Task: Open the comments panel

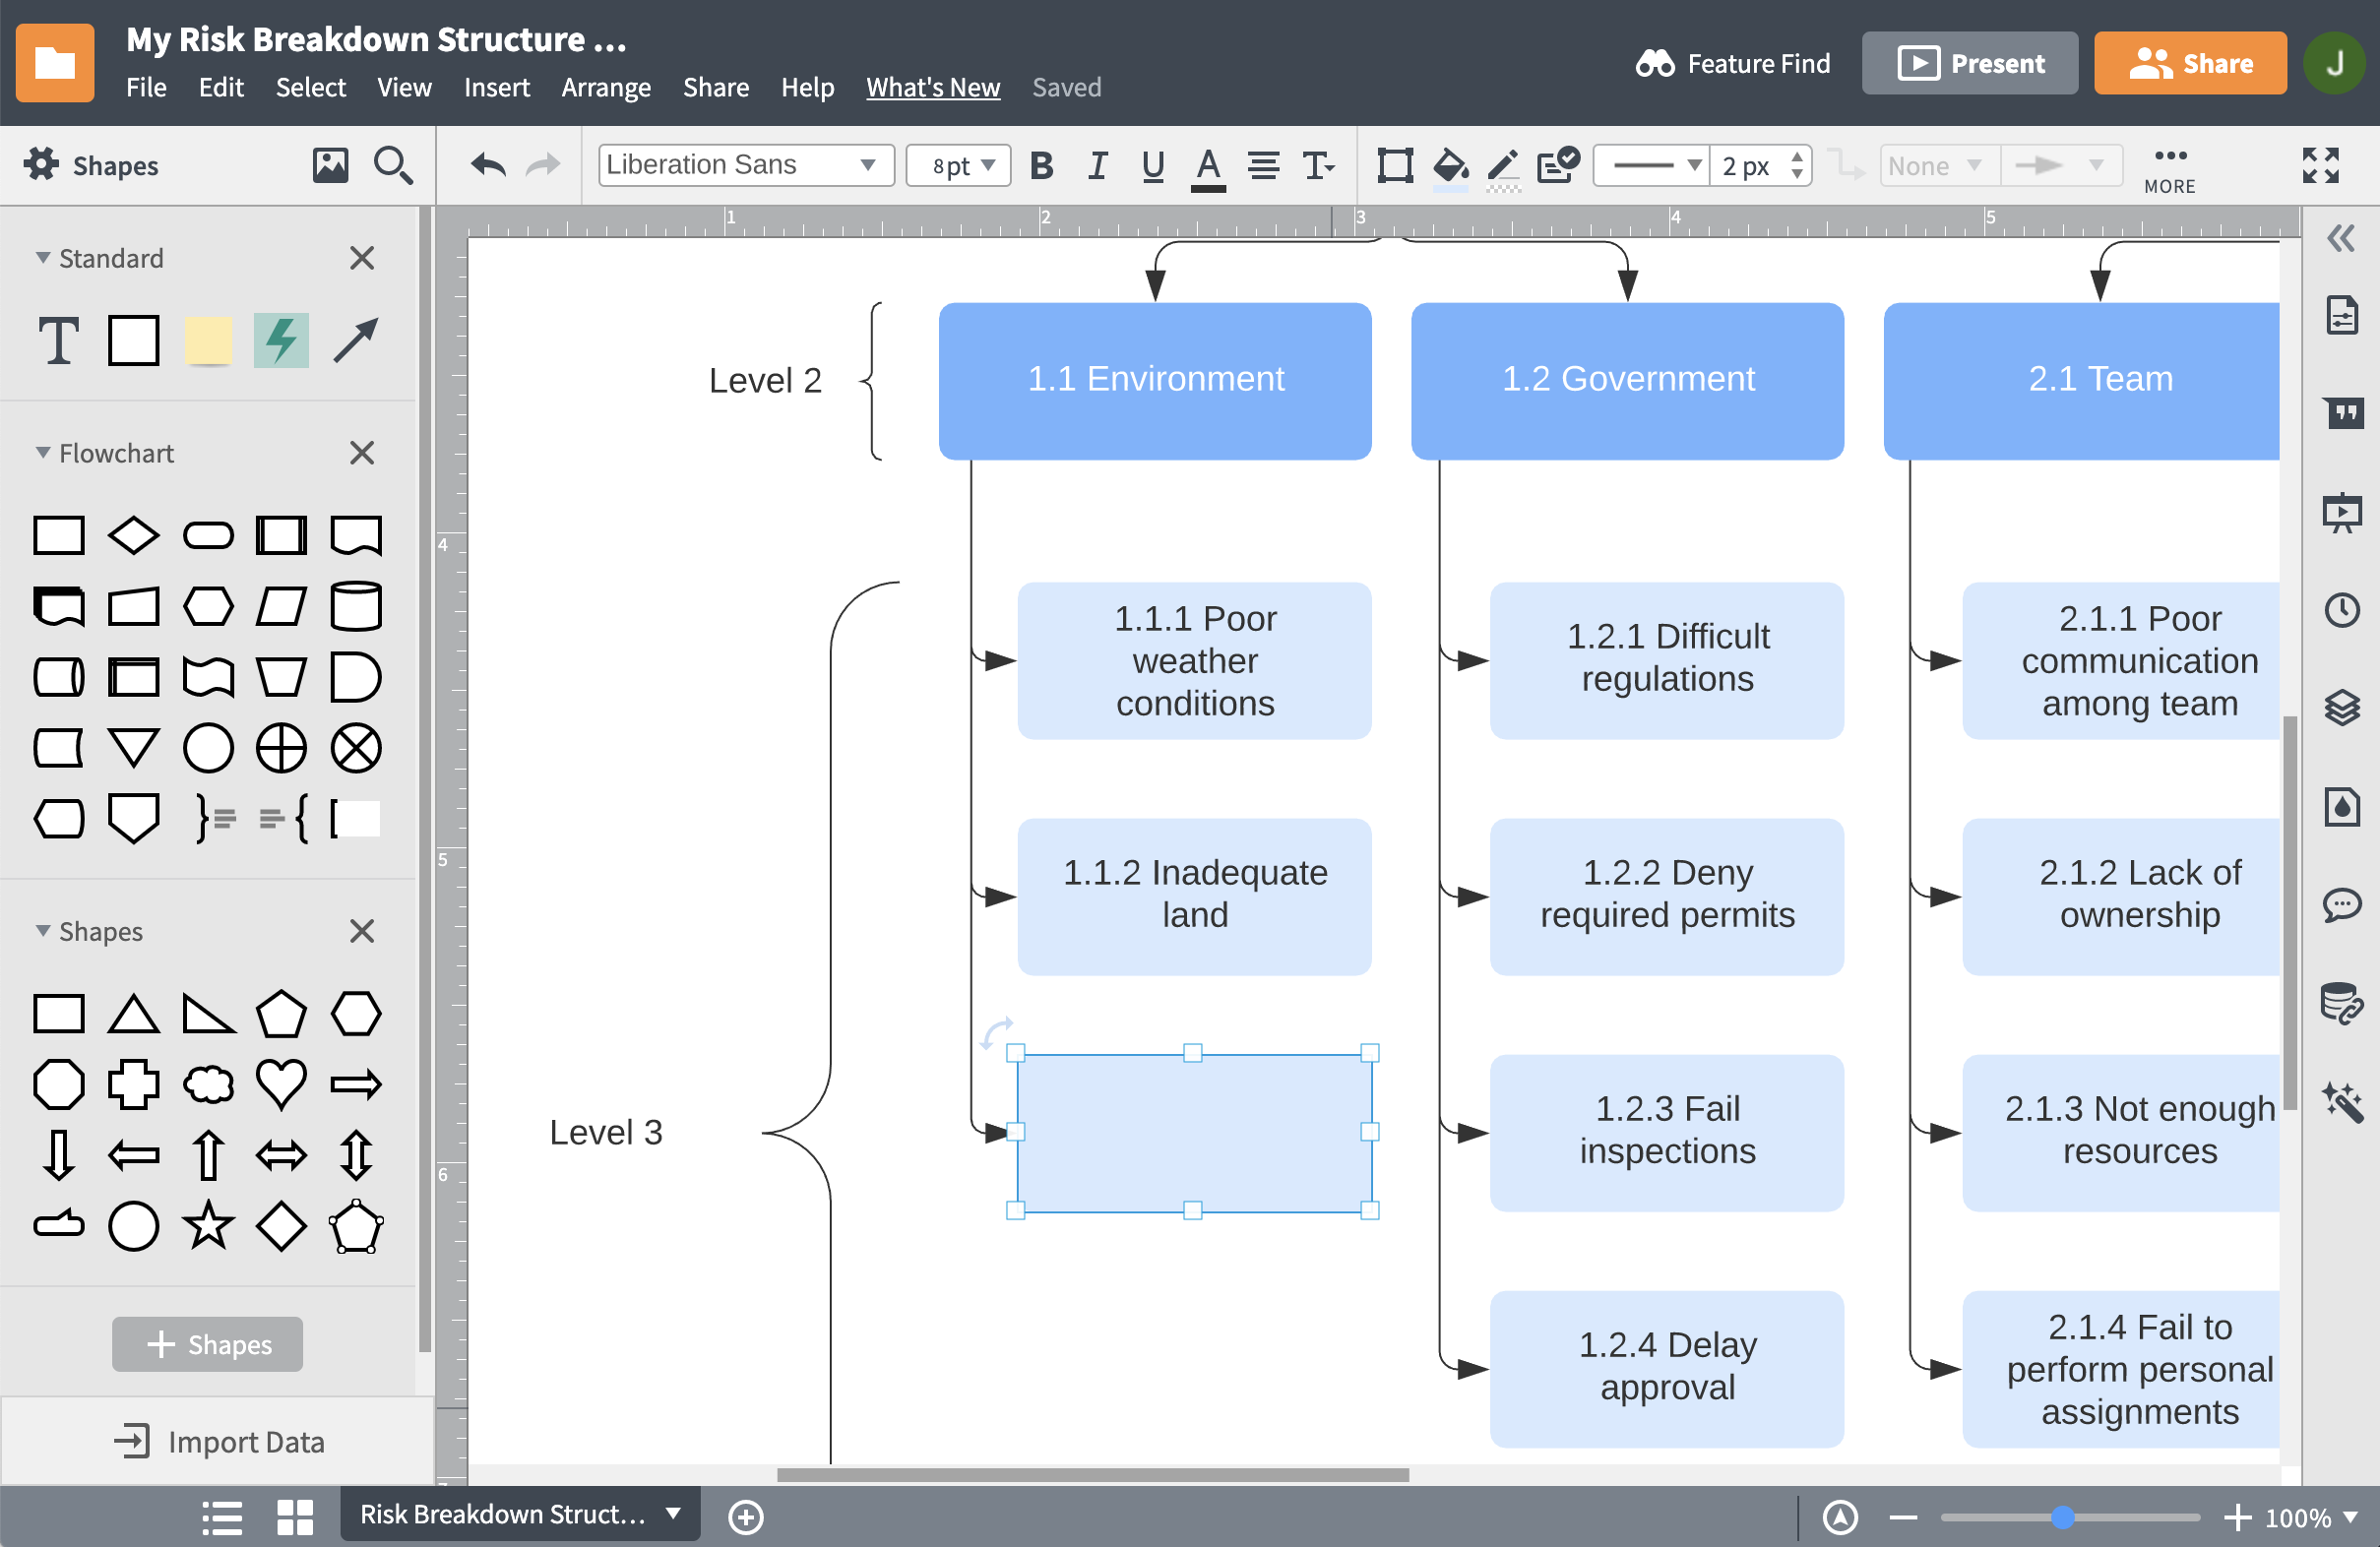Action: [x=2345, y=906]
